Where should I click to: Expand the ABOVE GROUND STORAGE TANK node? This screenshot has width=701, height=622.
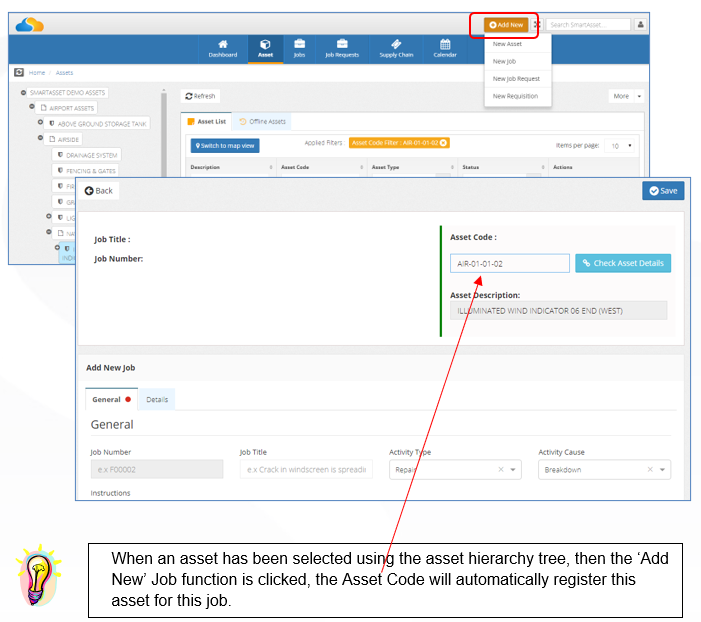[40, 122]
